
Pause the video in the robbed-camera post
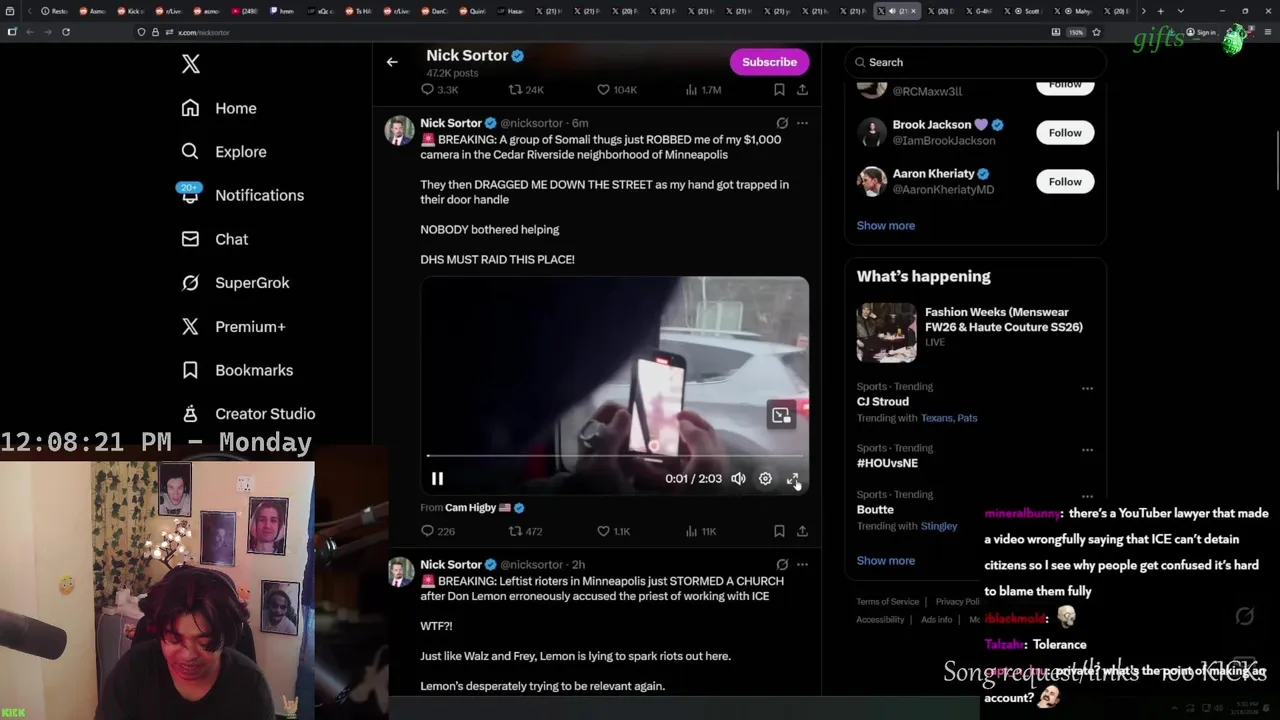tap(437, 479)
